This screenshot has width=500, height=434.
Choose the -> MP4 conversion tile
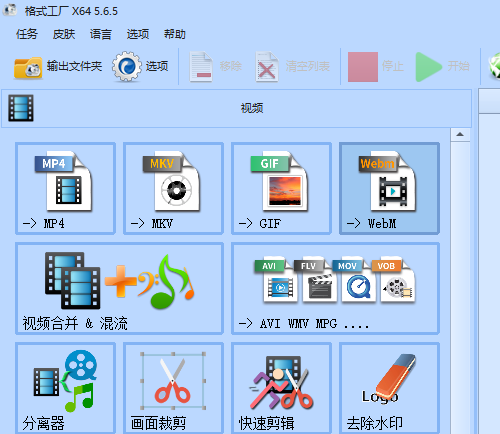pyautogui.click(x=65, y=188)
